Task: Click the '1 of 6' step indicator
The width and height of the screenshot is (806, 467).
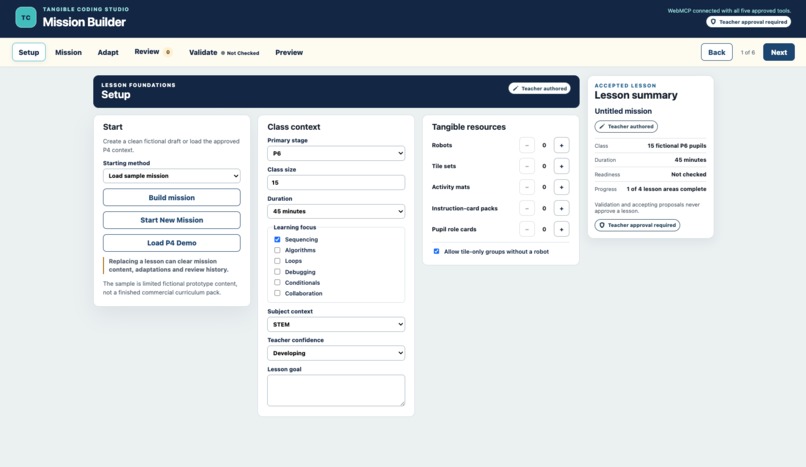Action: pyautogui.click(x=747, y=52)
